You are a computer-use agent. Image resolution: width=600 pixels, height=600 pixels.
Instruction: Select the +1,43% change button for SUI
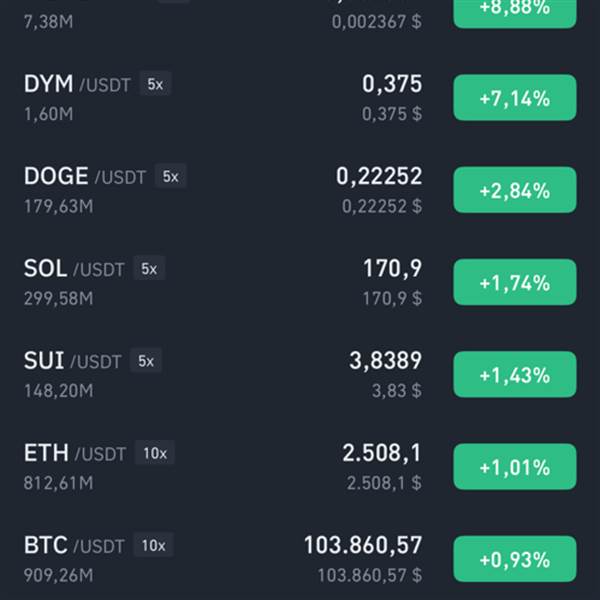[x=515, y=375]
